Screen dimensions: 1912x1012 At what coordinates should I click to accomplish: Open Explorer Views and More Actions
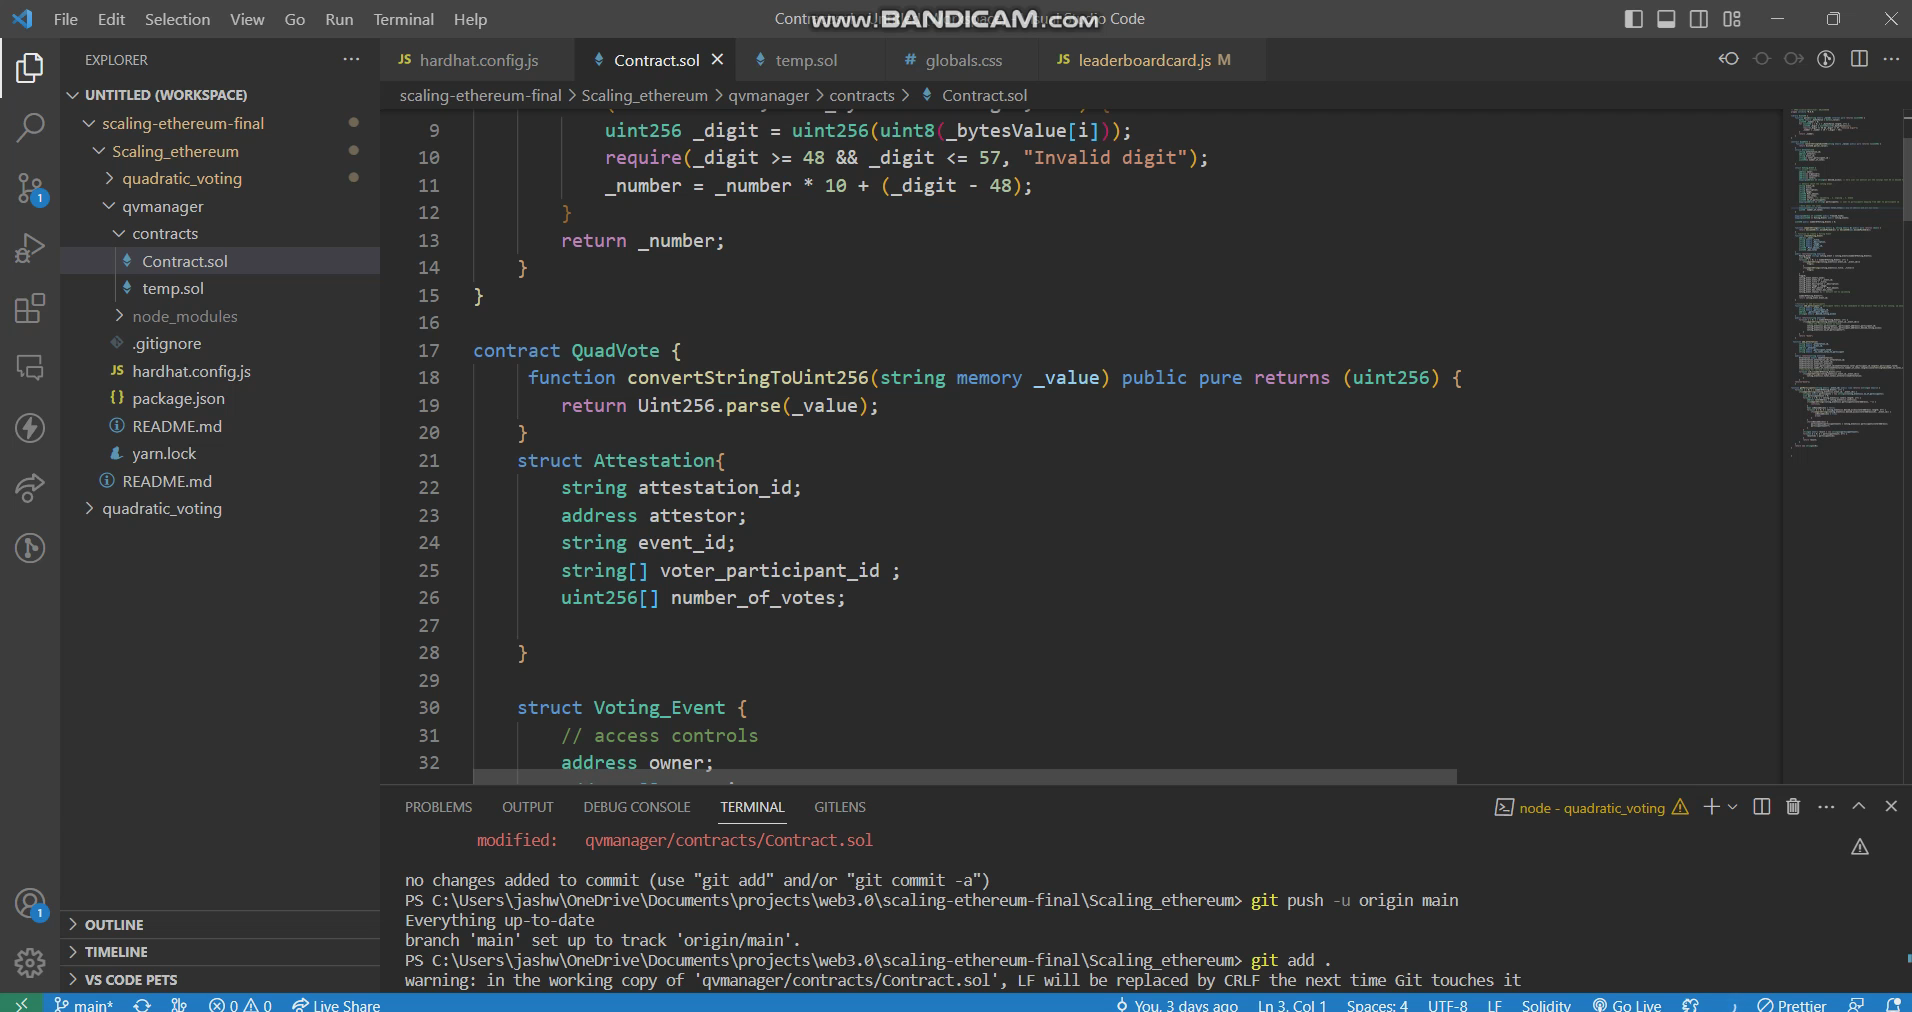click(351, 59)
